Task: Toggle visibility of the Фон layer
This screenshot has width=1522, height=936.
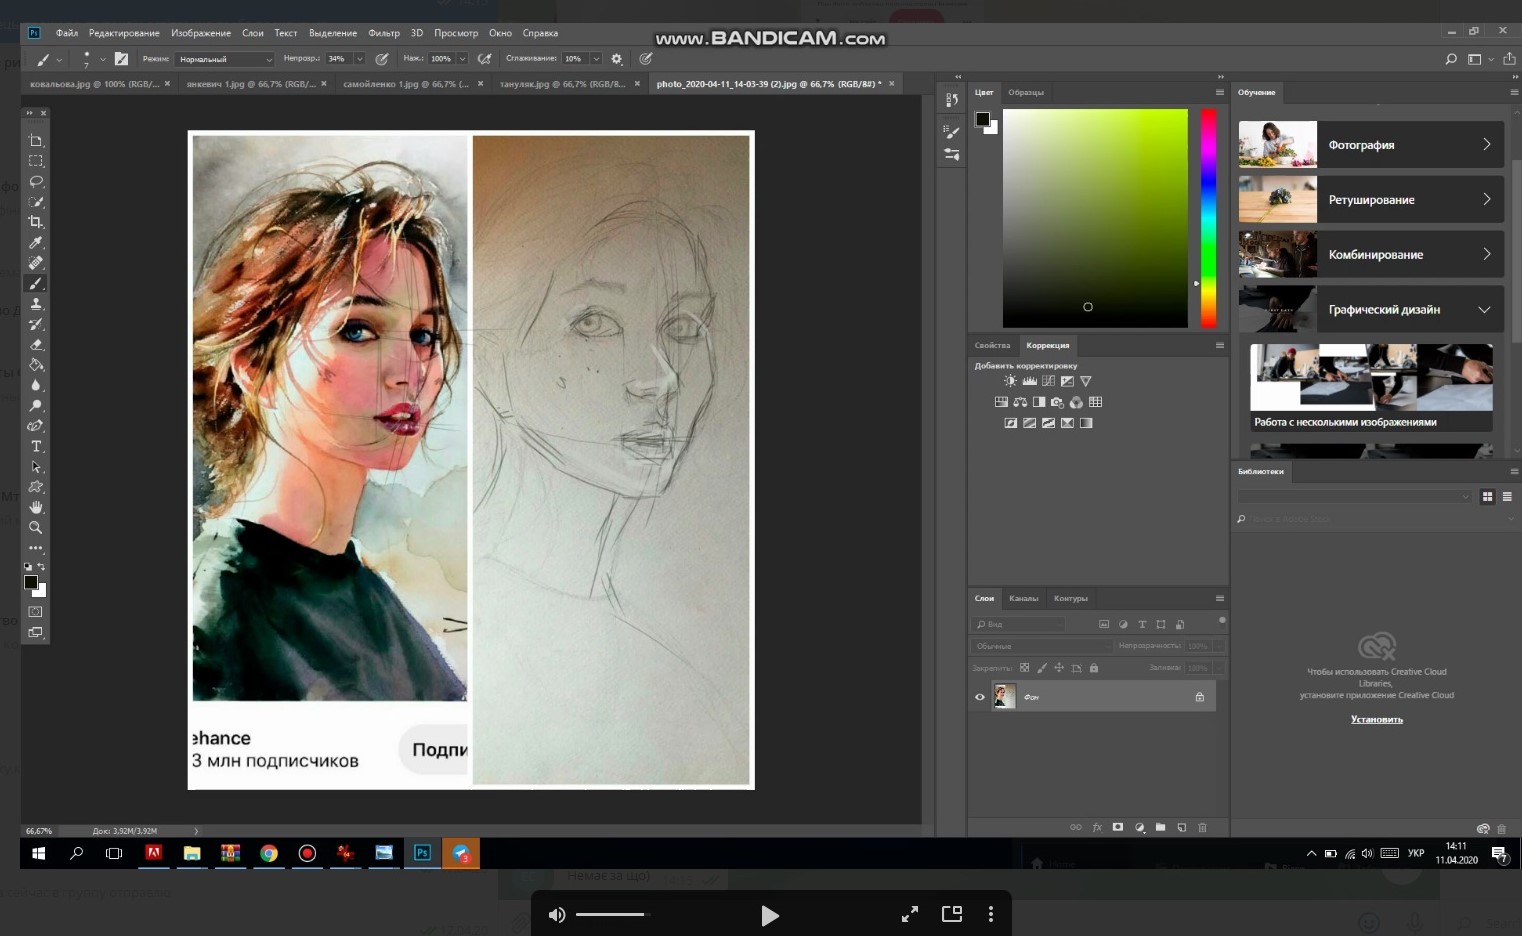Action: point(980,697)
